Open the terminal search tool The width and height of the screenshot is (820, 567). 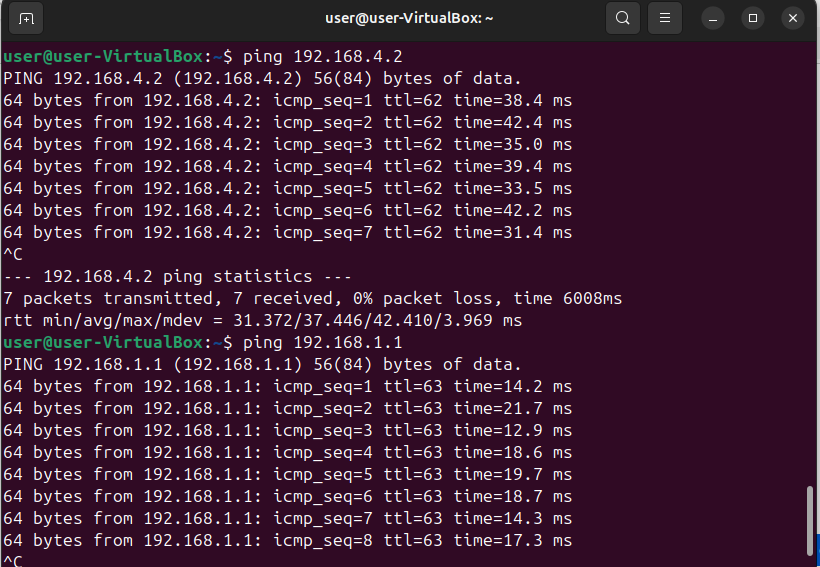[622, 18]
